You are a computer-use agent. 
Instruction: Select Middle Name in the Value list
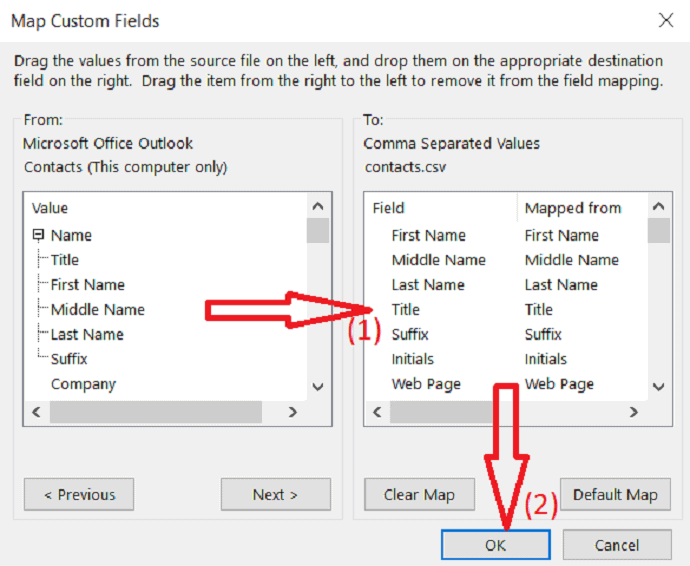(x=98, y=309)
